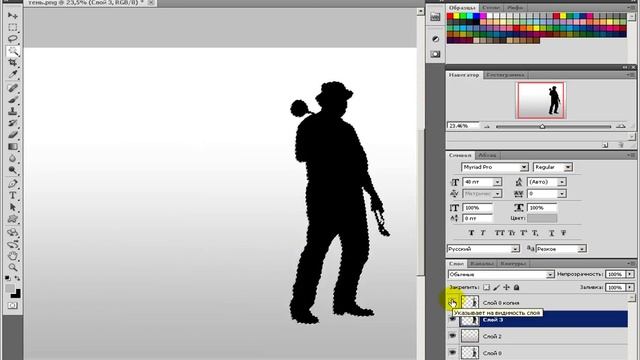The height and width of the screenshot is (360, 640).
Task: Open the Character panel options menu
Action: (x=630, y=156)
